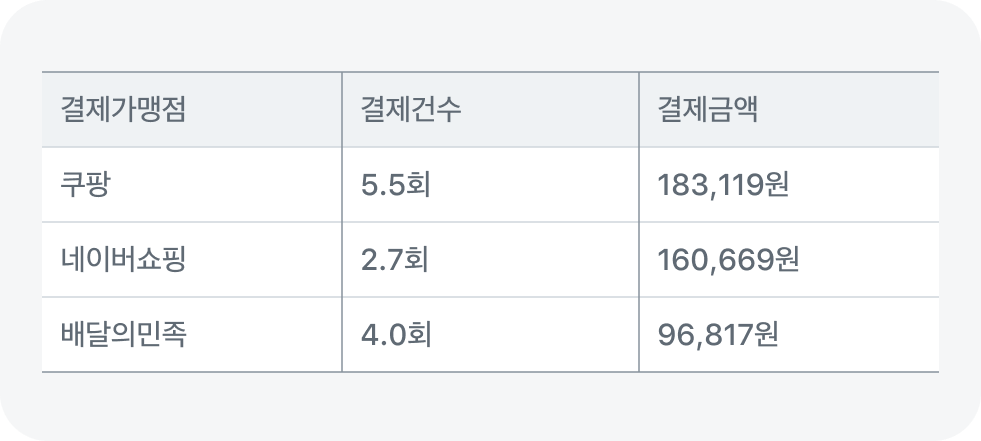Screen dimensions: 981x441
Task: Select the 183,119원 amount cell
Action: [x=724, y=185]
